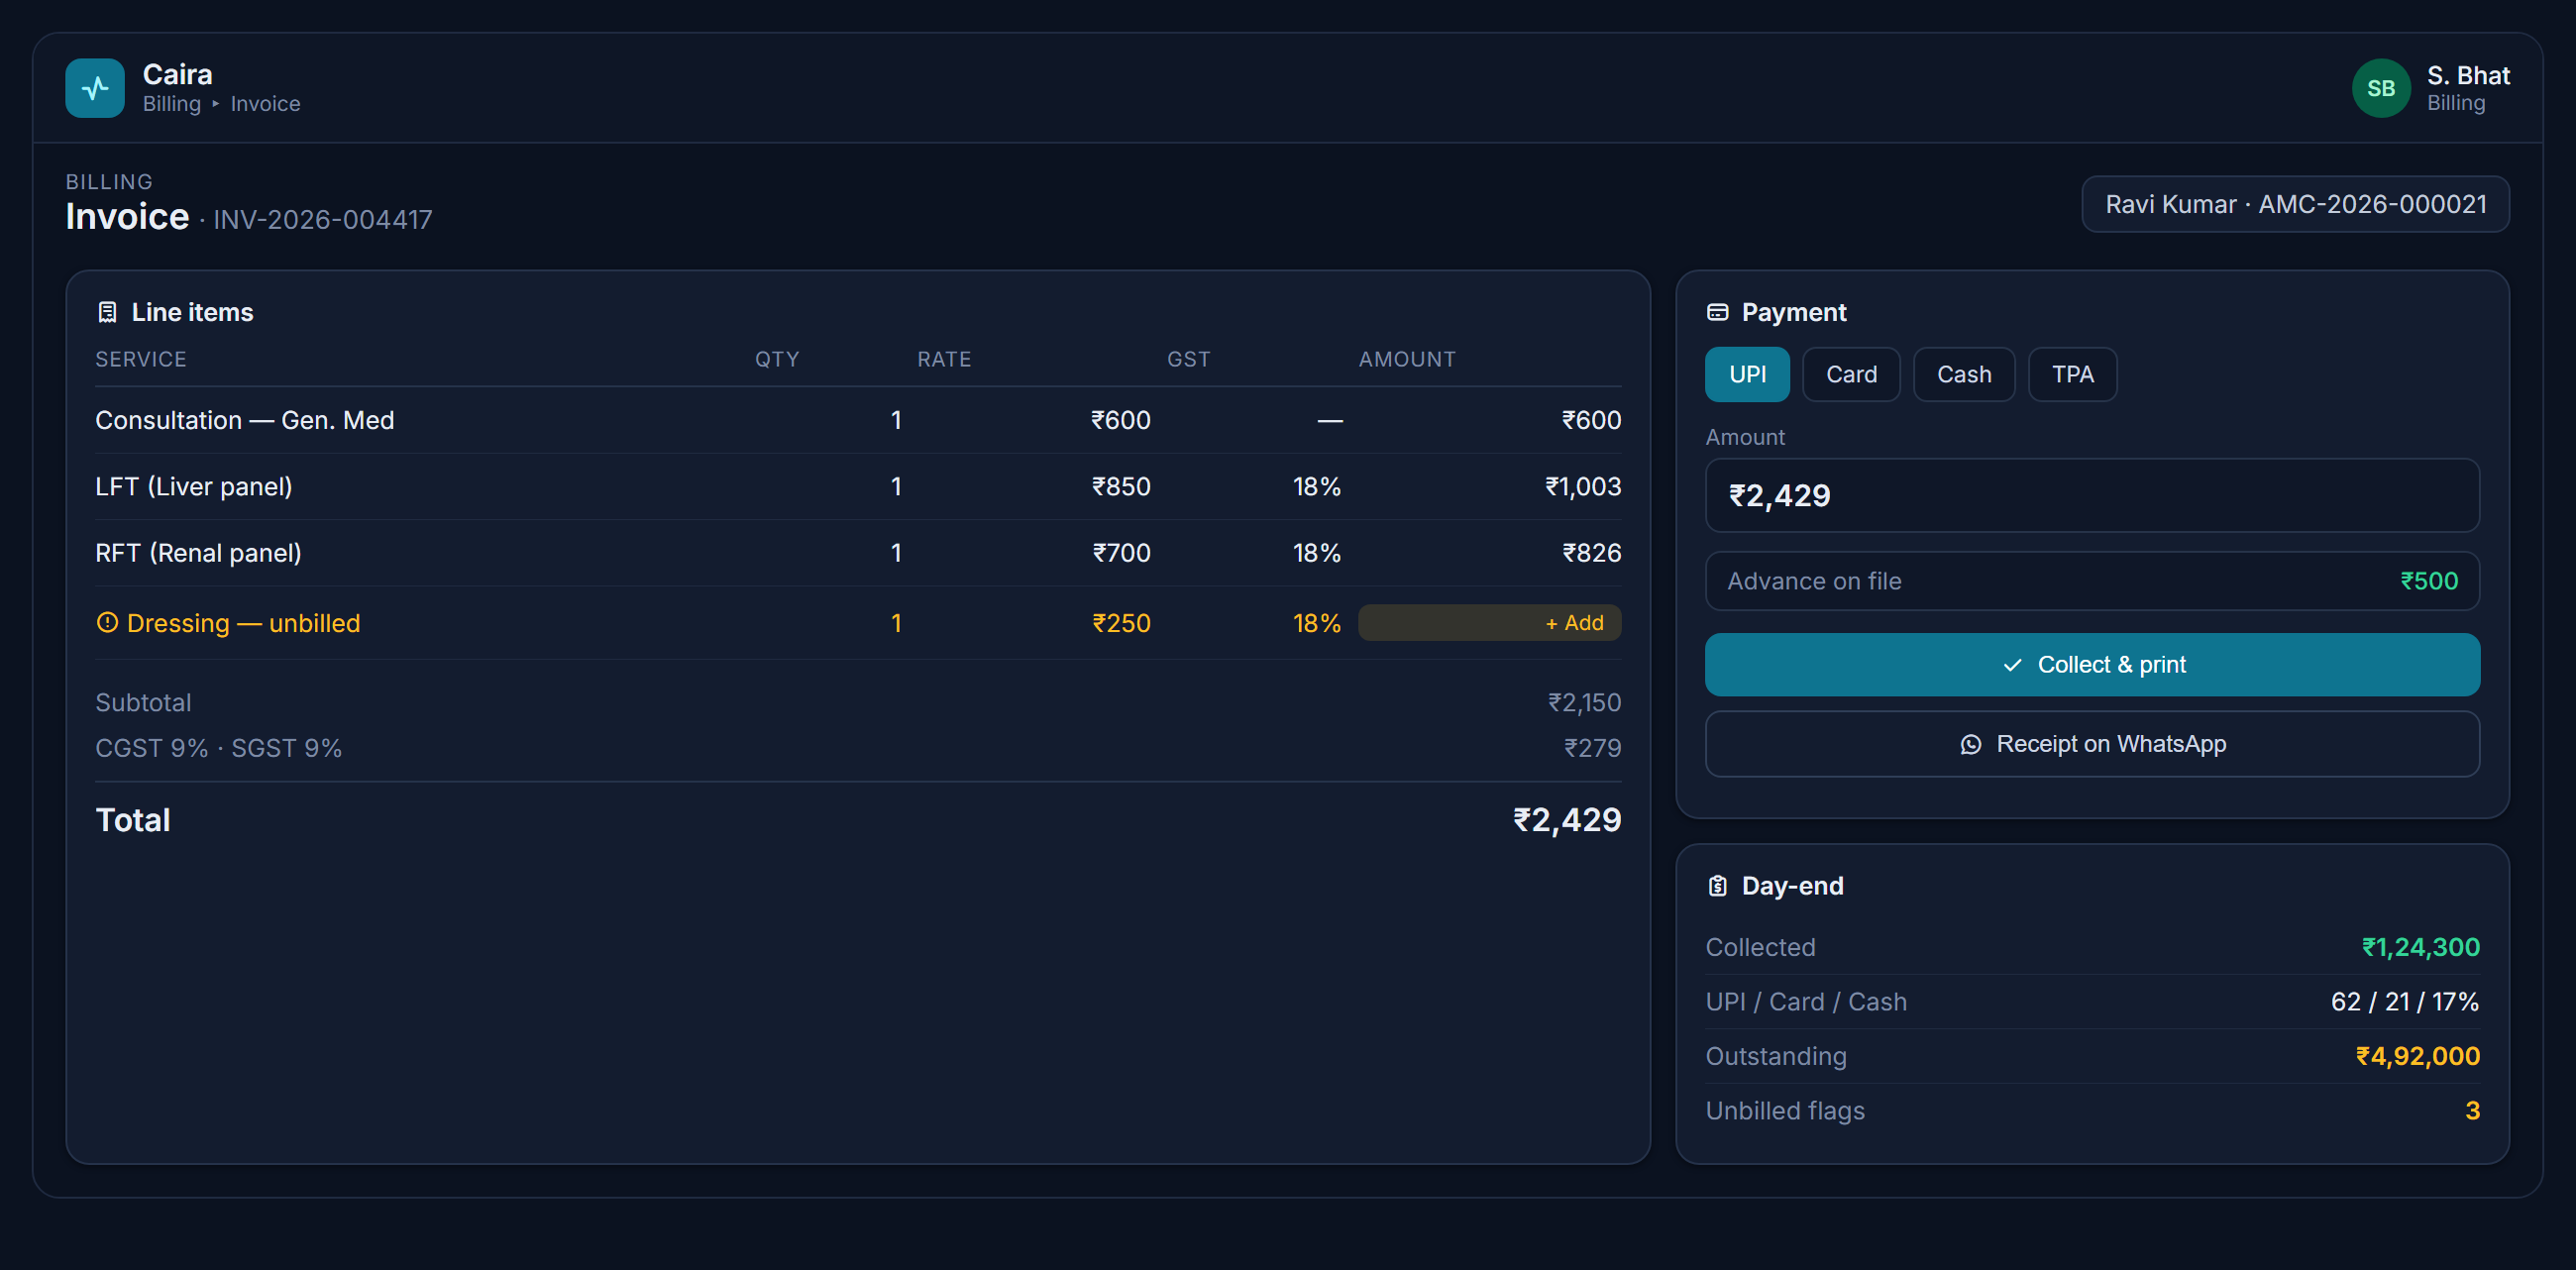Click the Caira pulse logo icon

coord(95,88)
